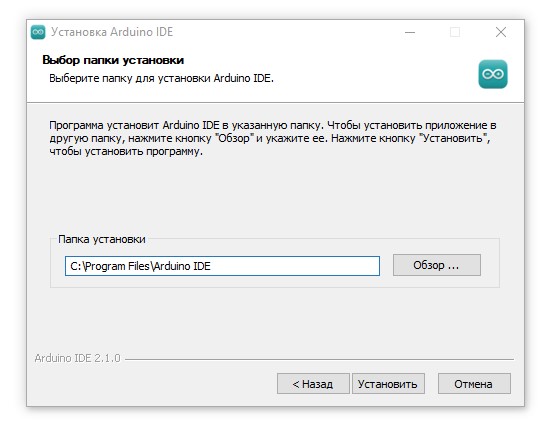The height and width of the screenshot is (433, 556).
Task: Go back with the Назад button
Action: point(313,384)
